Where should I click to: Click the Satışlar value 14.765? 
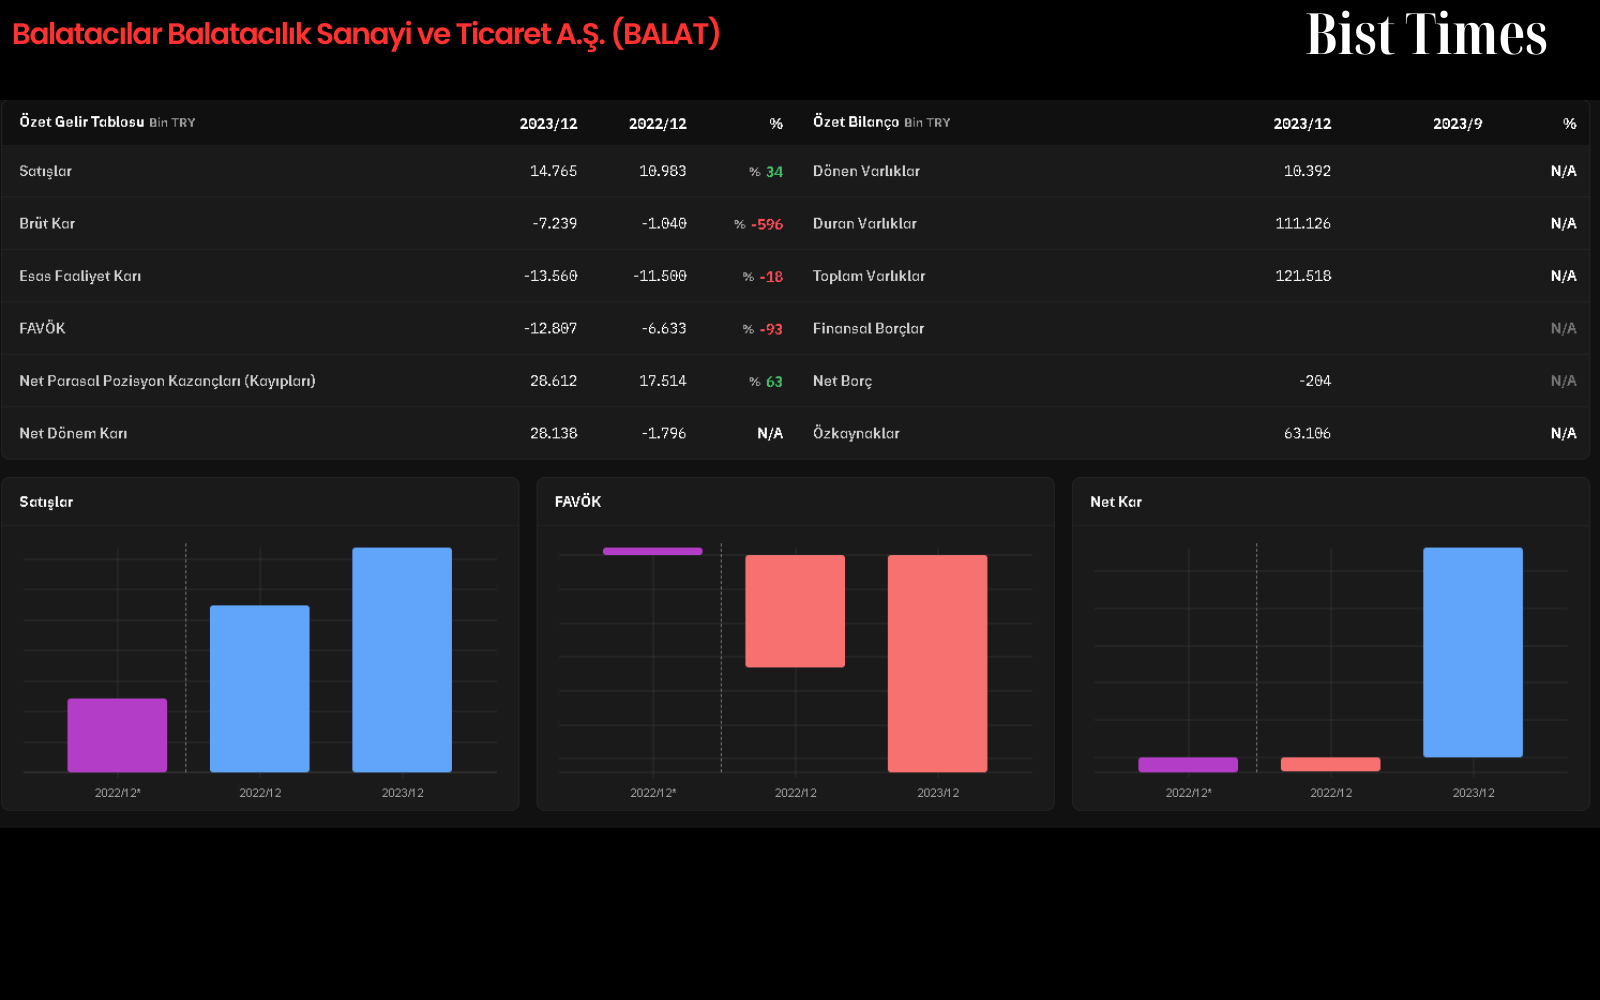(x=553, y=171)
